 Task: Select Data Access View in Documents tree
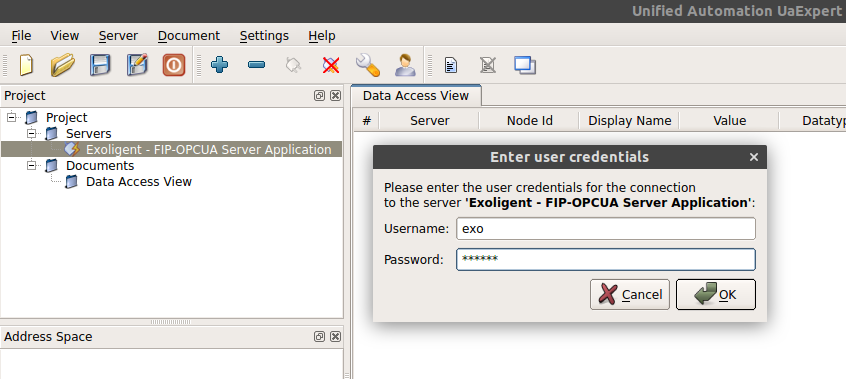[139, 181]
